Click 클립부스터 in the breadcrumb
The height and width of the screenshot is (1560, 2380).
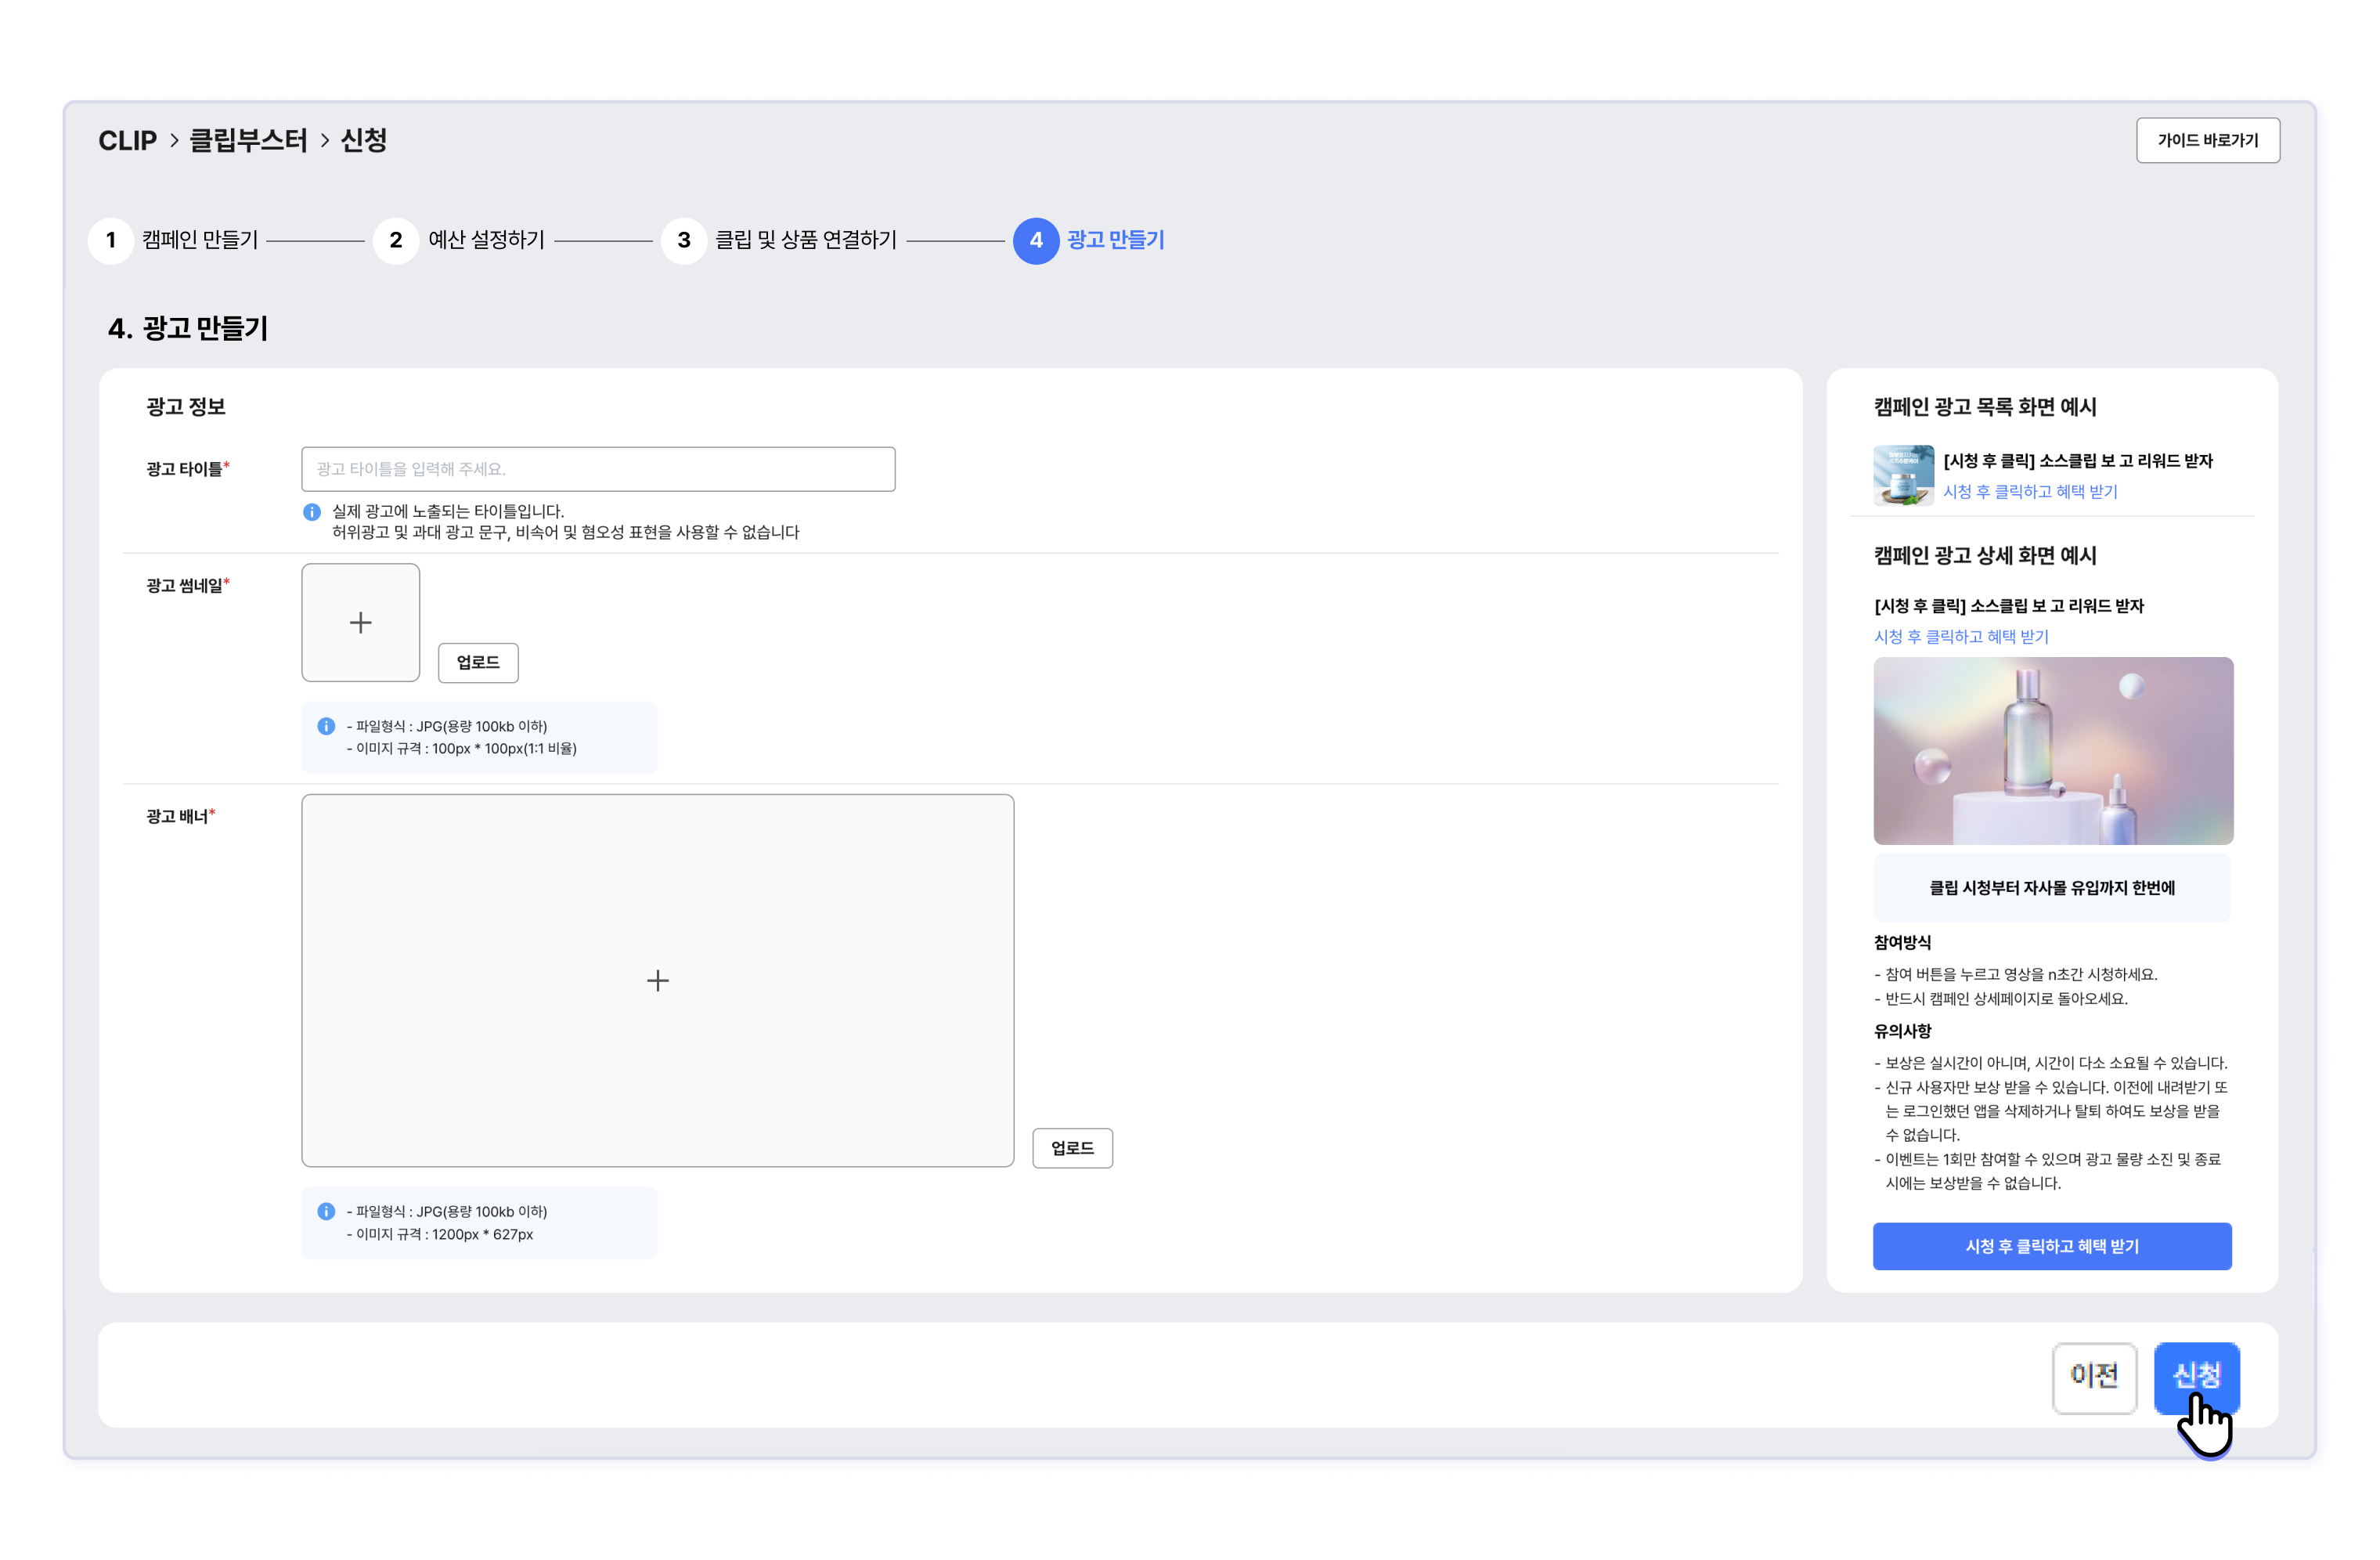pyautogui.click(x=248, y=141)
